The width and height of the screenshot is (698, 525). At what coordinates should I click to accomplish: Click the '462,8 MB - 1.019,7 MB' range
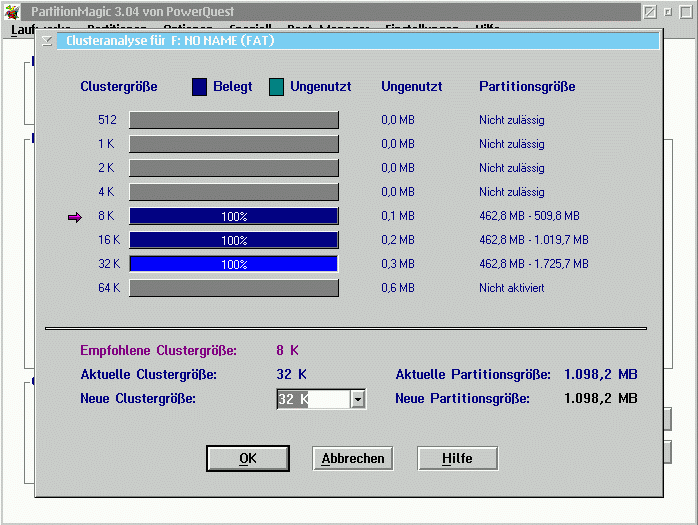click(534, 240)
